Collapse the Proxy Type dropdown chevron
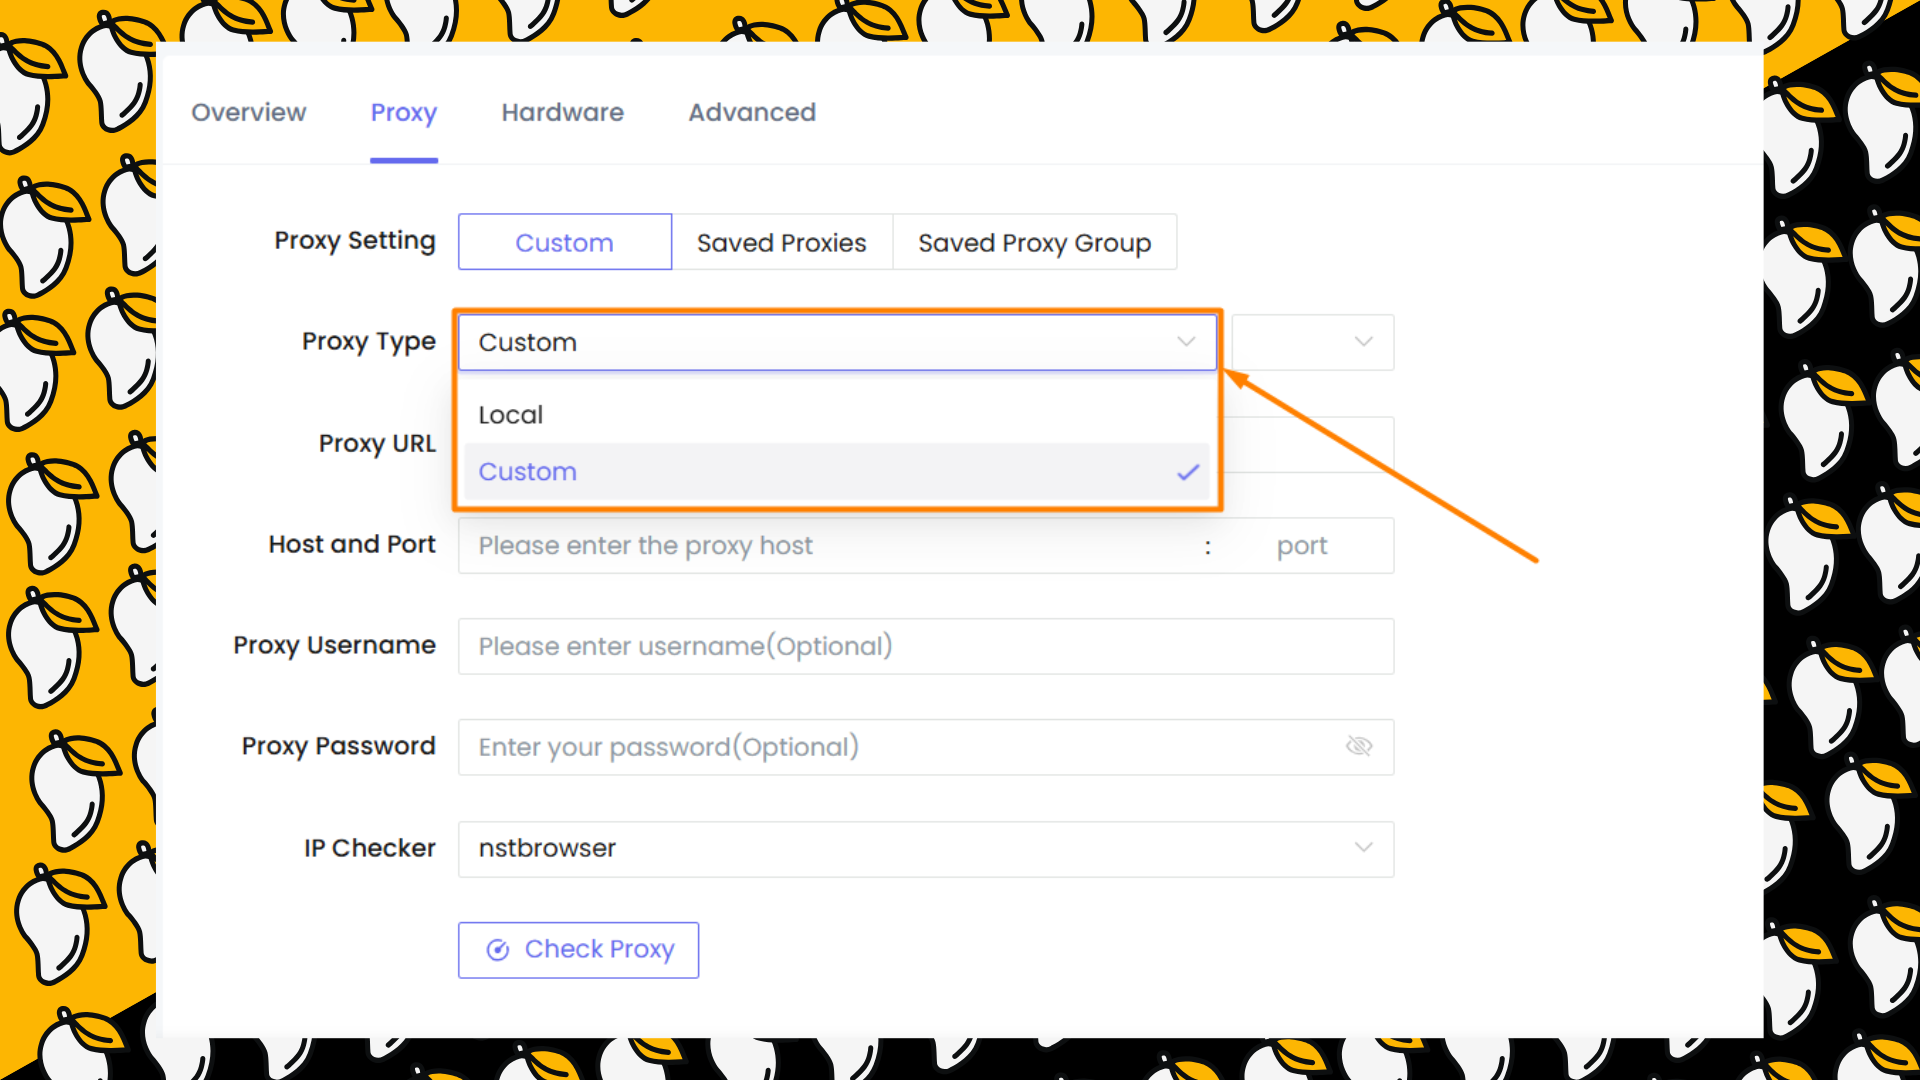The height and width of the screenshot is (1080, 1920). [1186, 342]
